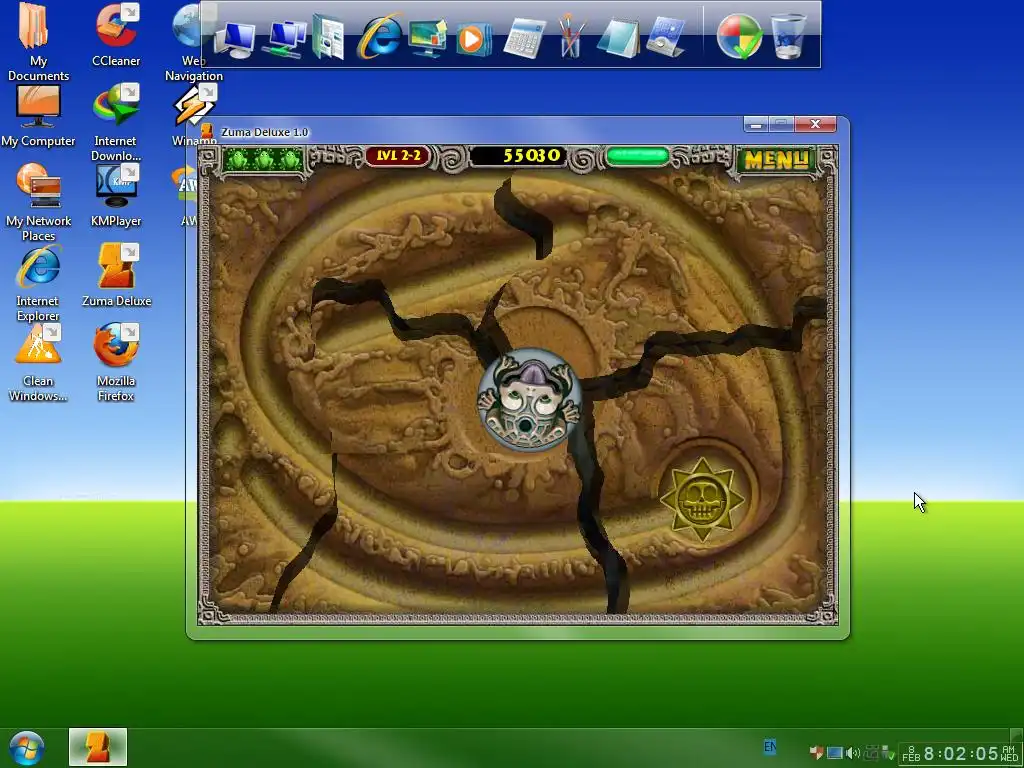
Task: Open Internet Download Manager shortcut
Action: [x=116, y=123]
